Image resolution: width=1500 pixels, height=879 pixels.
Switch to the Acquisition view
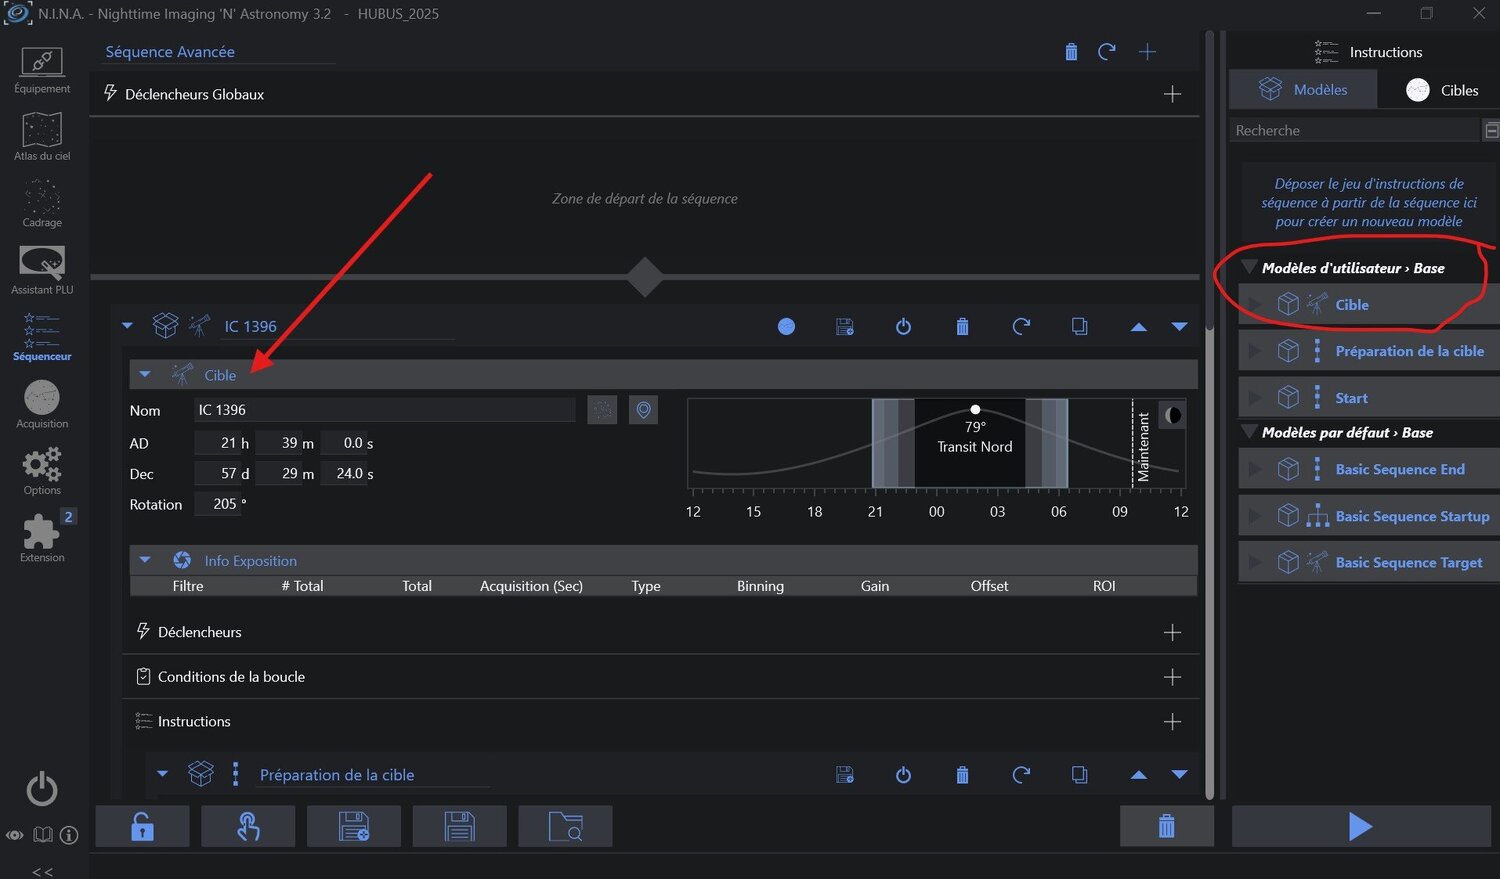pos(42,405)
